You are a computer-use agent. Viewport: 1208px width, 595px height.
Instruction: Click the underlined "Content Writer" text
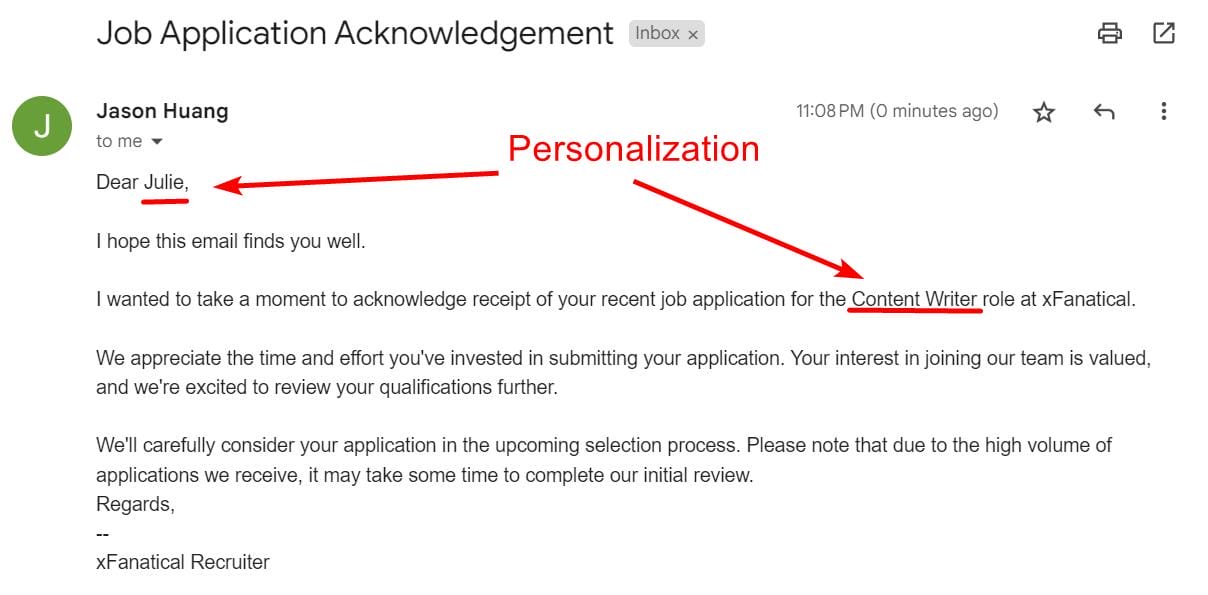[914, 299]
